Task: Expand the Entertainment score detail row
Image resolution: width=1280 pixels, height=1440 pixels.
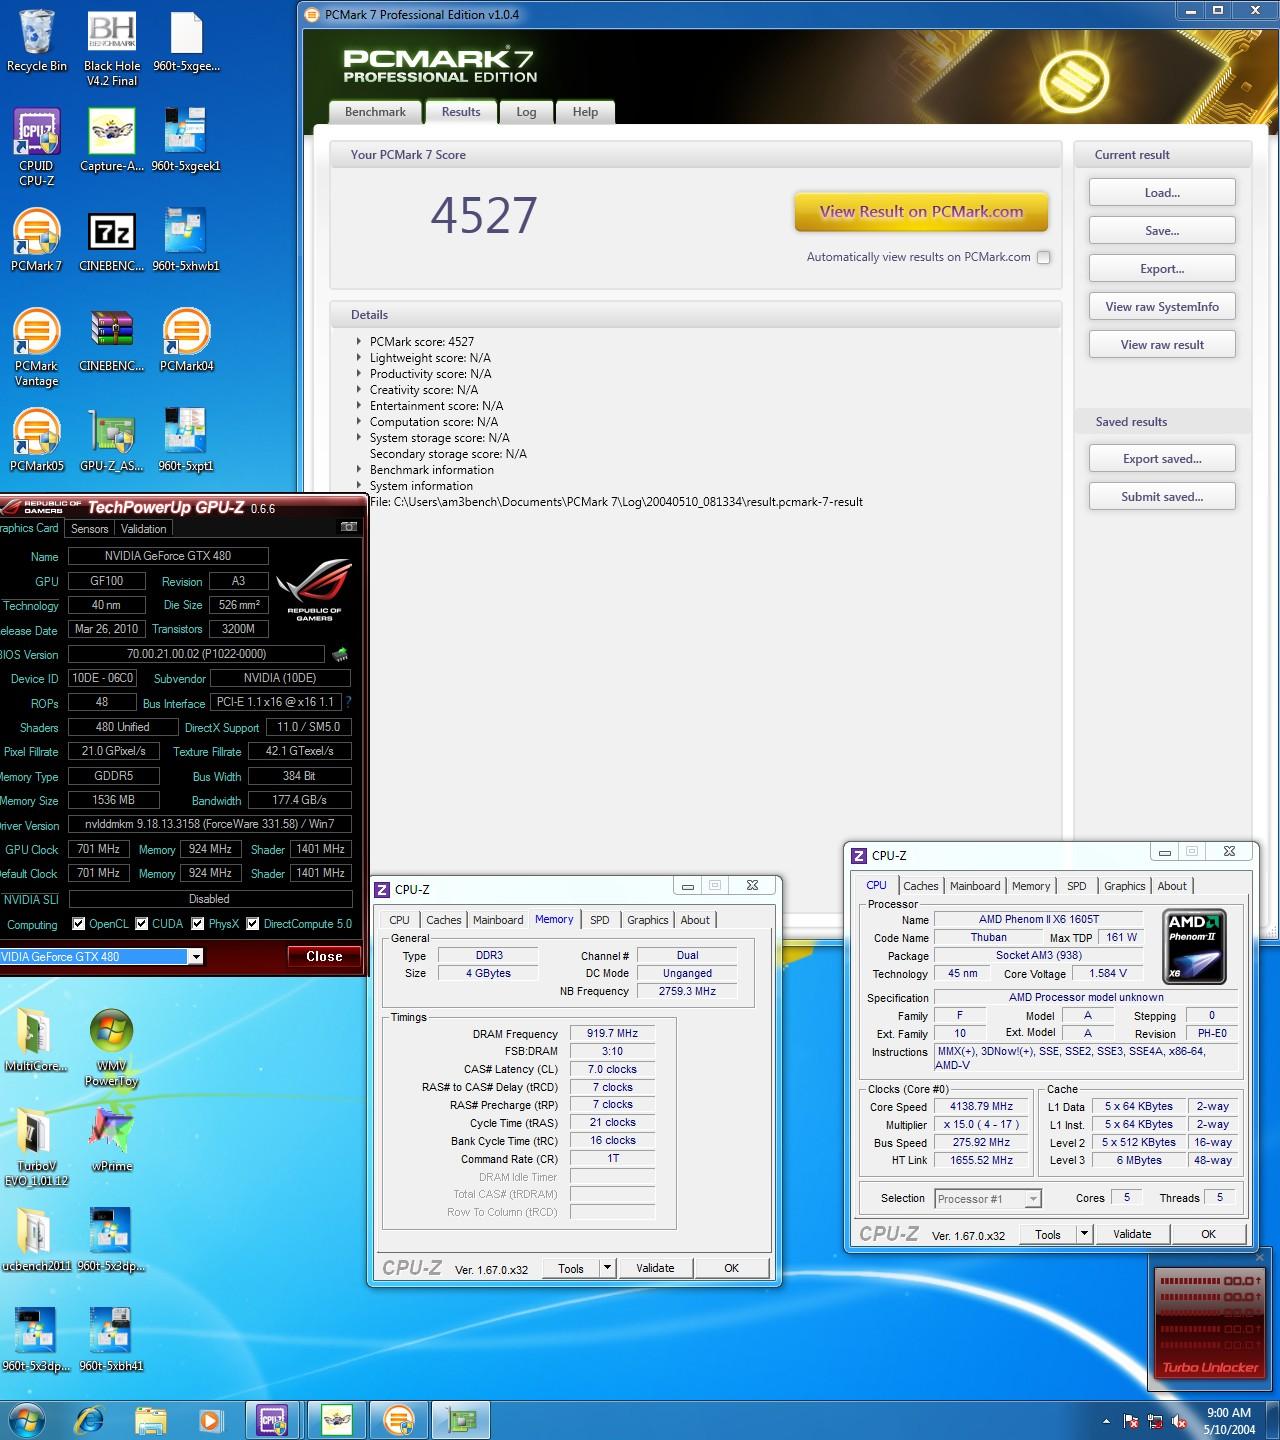Action: [x=359, y=405]
